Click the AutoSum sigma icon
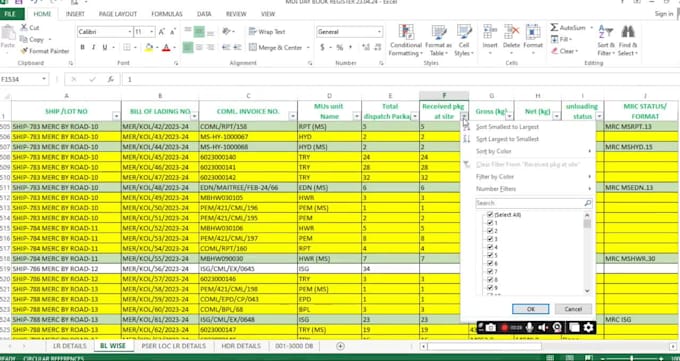 coord(554,28)
